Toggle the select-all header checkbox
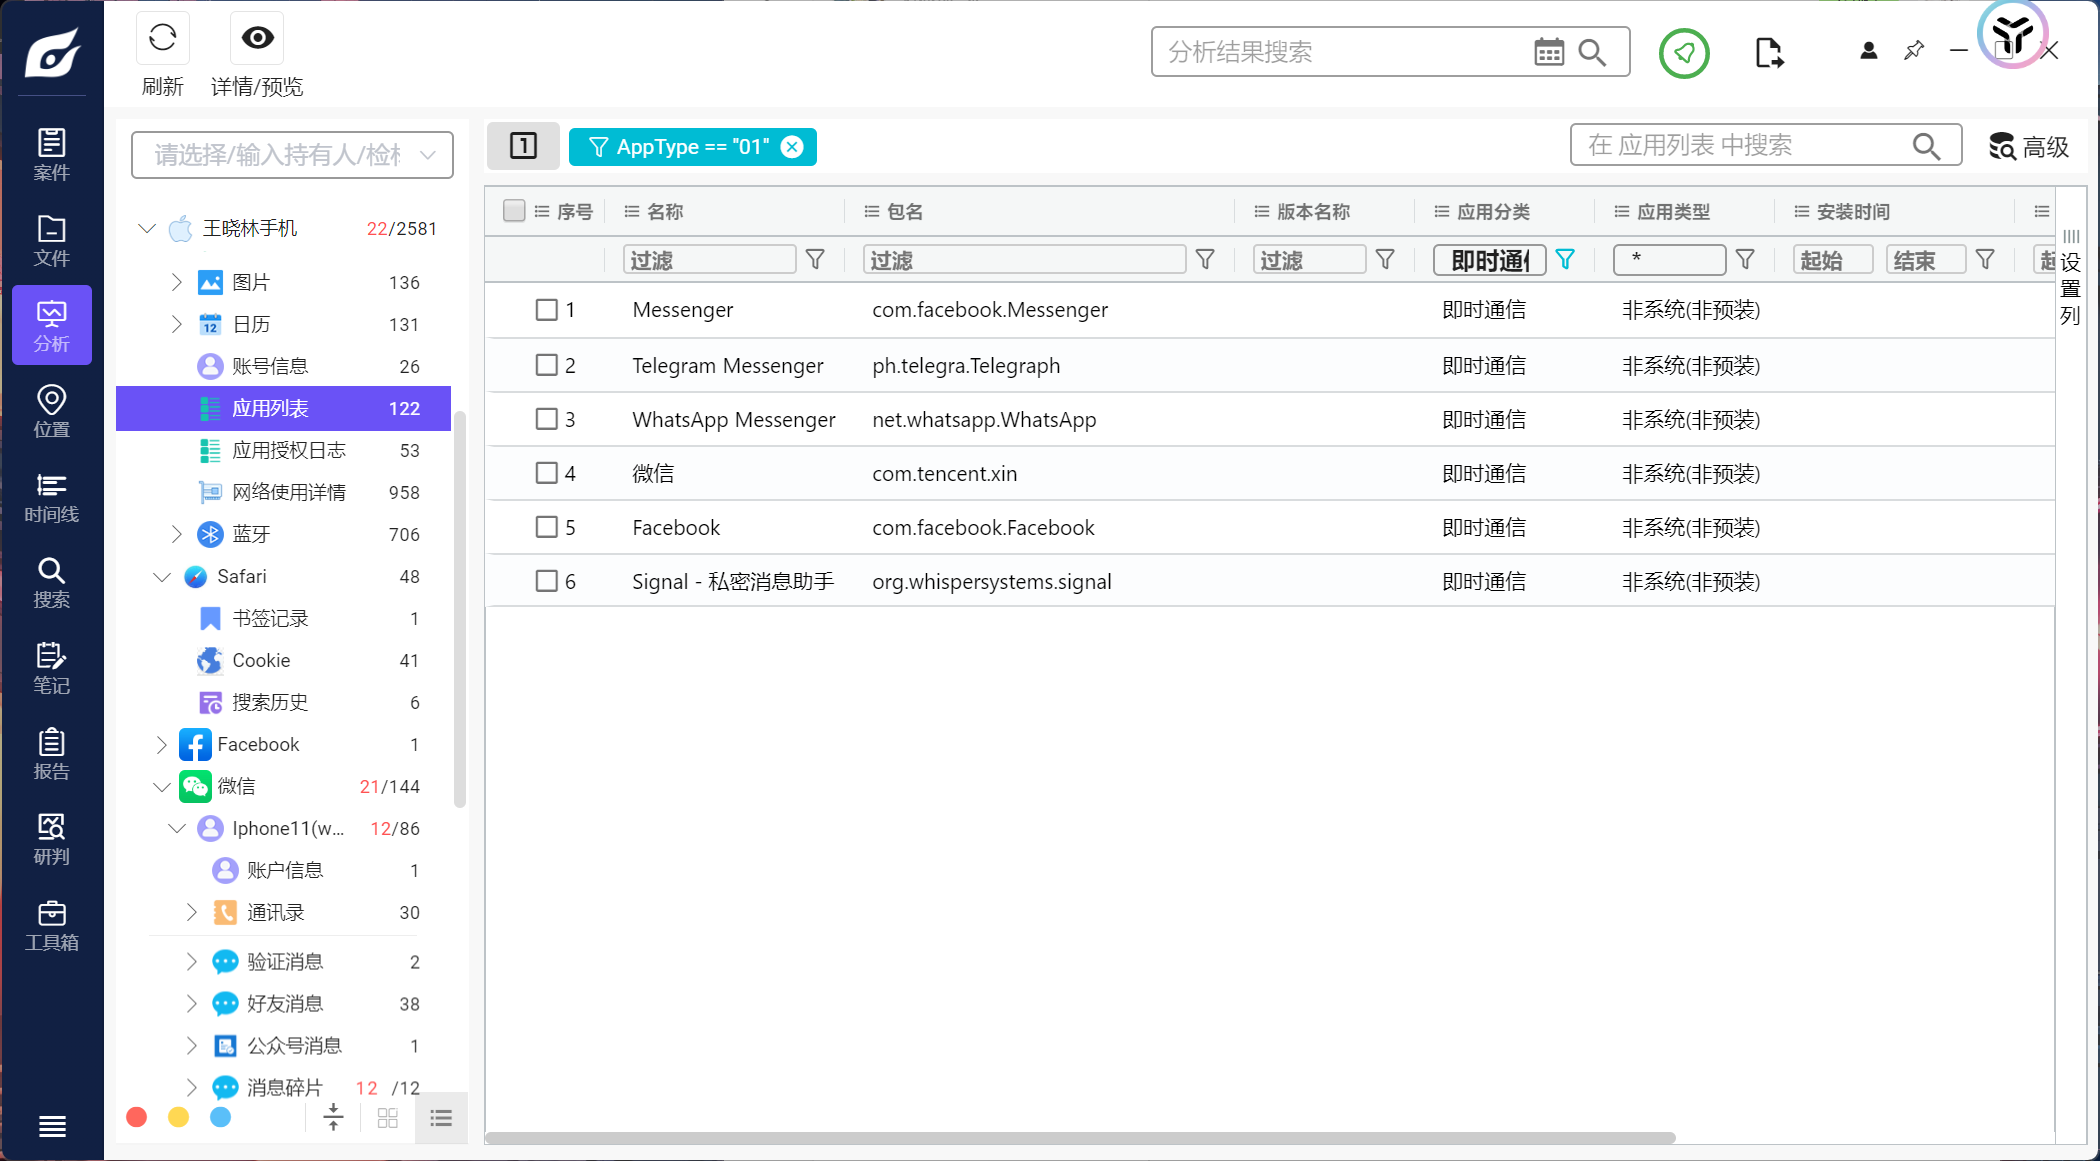Image resolution: width=2100 pixels, height=1161 pixels. pyautogui.click(x=514, y=211)
